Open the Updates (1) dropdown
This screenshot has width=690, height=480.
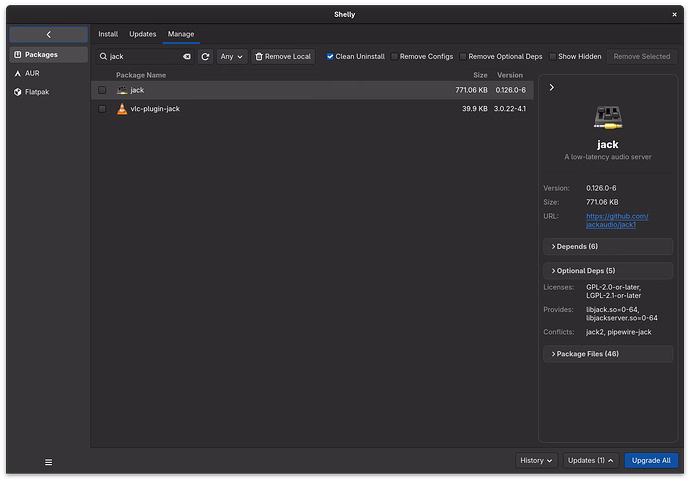(591, 460)
